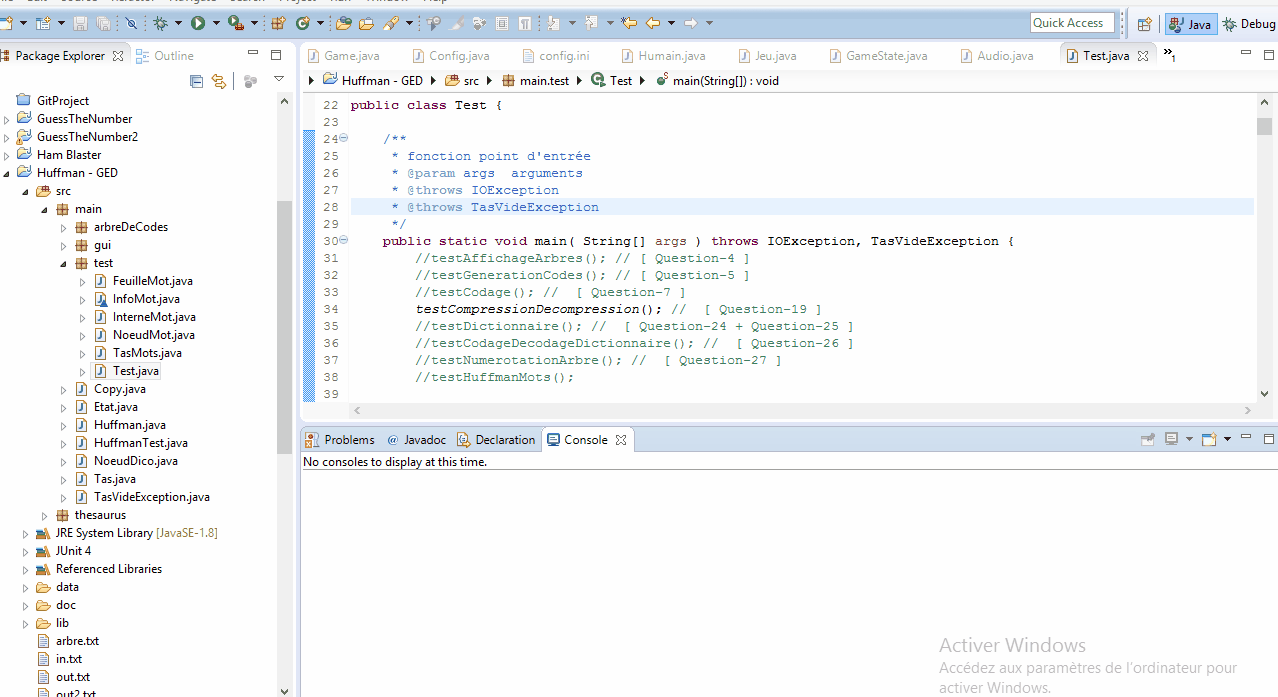Select HuffmanTest.java in the tree
1278x697 pixels.
[x=140, y=443]
